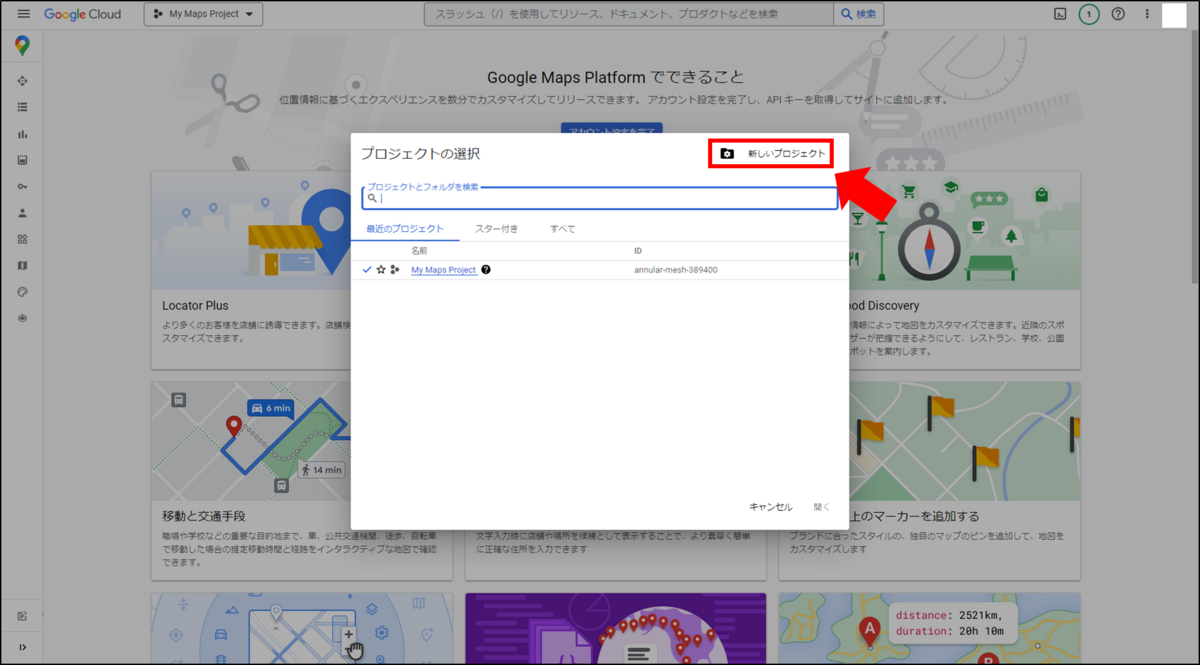
Task: Click the Google Maps Platform pin logo
Action: click(x=22, y=45)
